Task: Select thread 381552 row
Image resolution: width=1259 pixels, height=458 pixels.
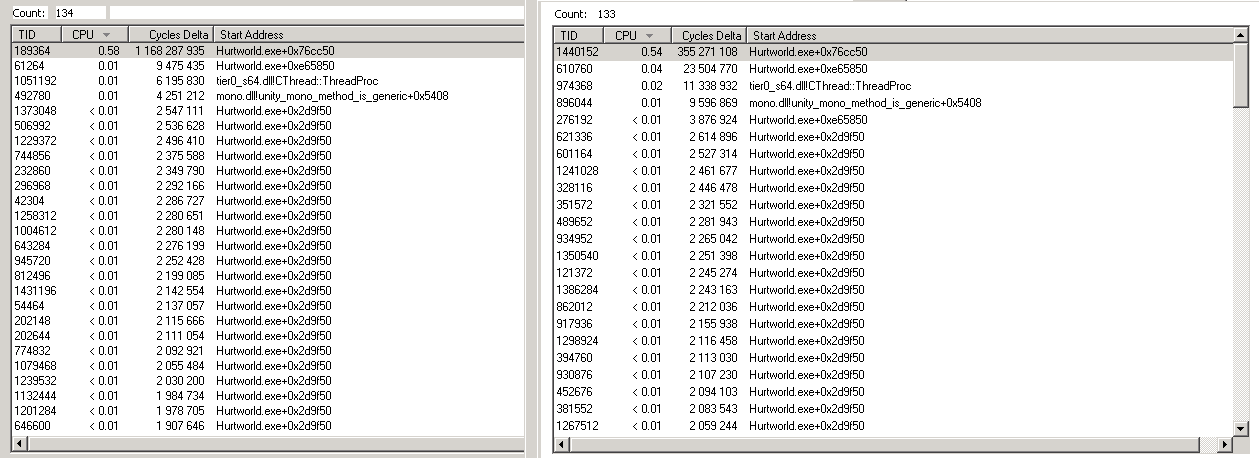Action: (892, 408)
